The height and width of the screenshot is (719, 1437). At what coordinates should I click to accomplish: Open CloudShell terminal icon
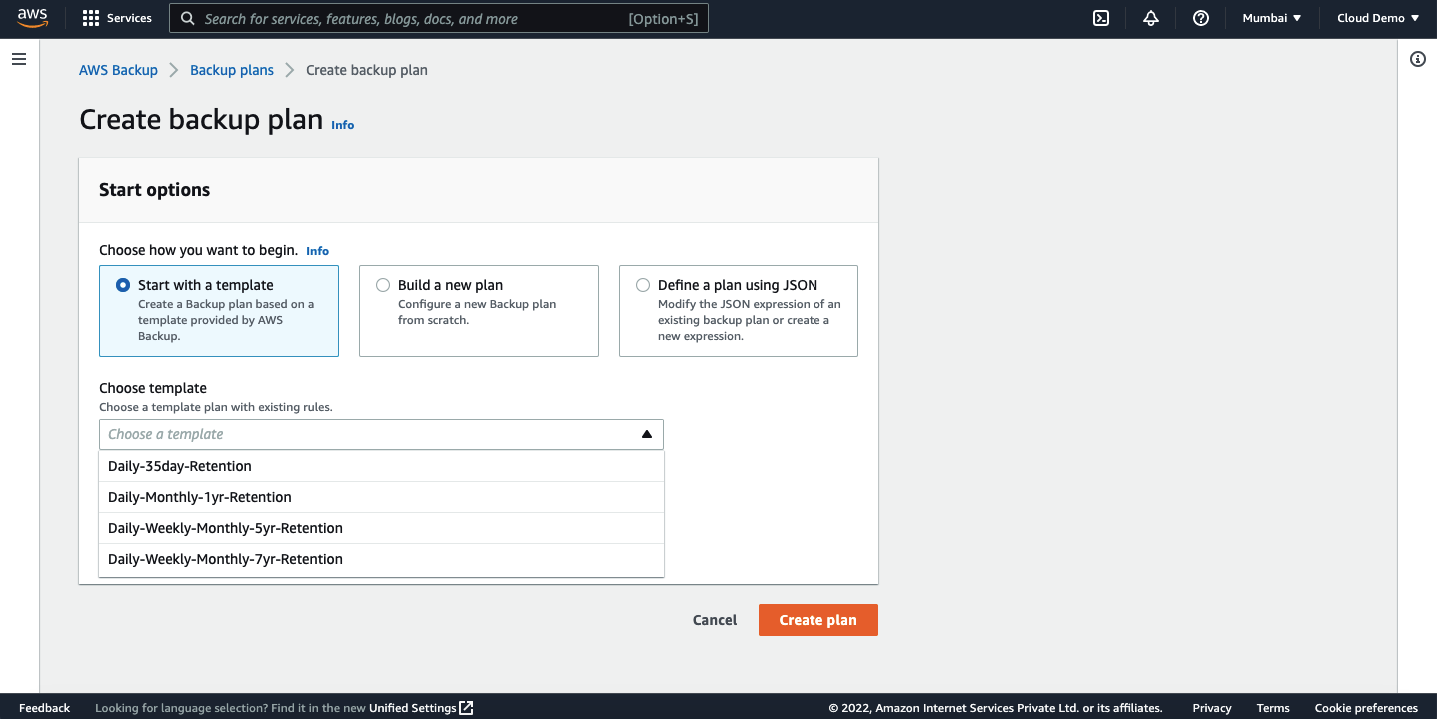1101,18
